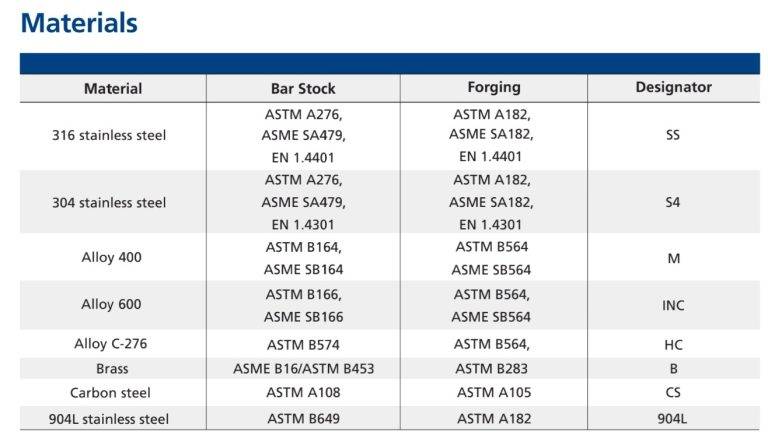The width and height of the screenshot is (768, 438).
Task: Click the Material column header
Action: click(113, 88)
